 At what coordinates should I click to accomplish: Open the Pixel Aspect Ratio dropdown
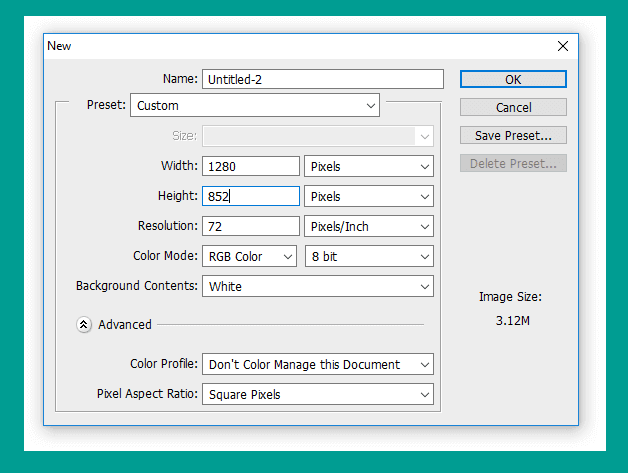318,394
